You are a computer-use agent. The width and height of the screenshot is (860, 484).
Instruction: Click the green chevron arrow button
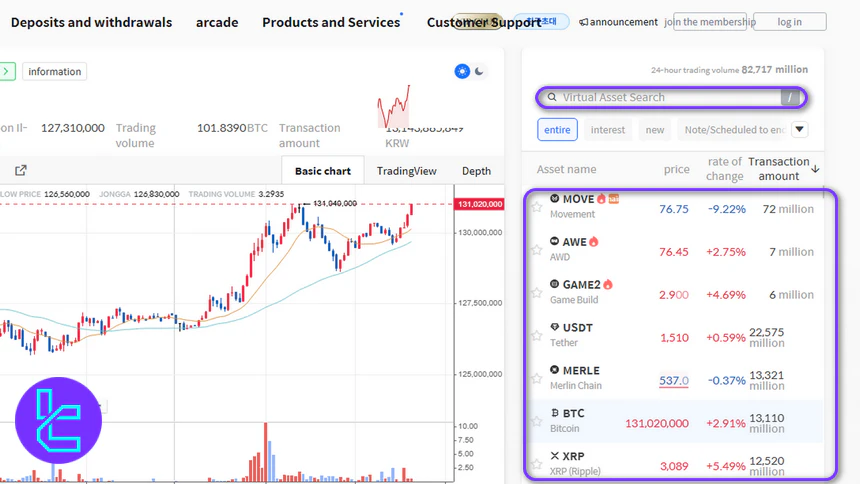point(7,71)
